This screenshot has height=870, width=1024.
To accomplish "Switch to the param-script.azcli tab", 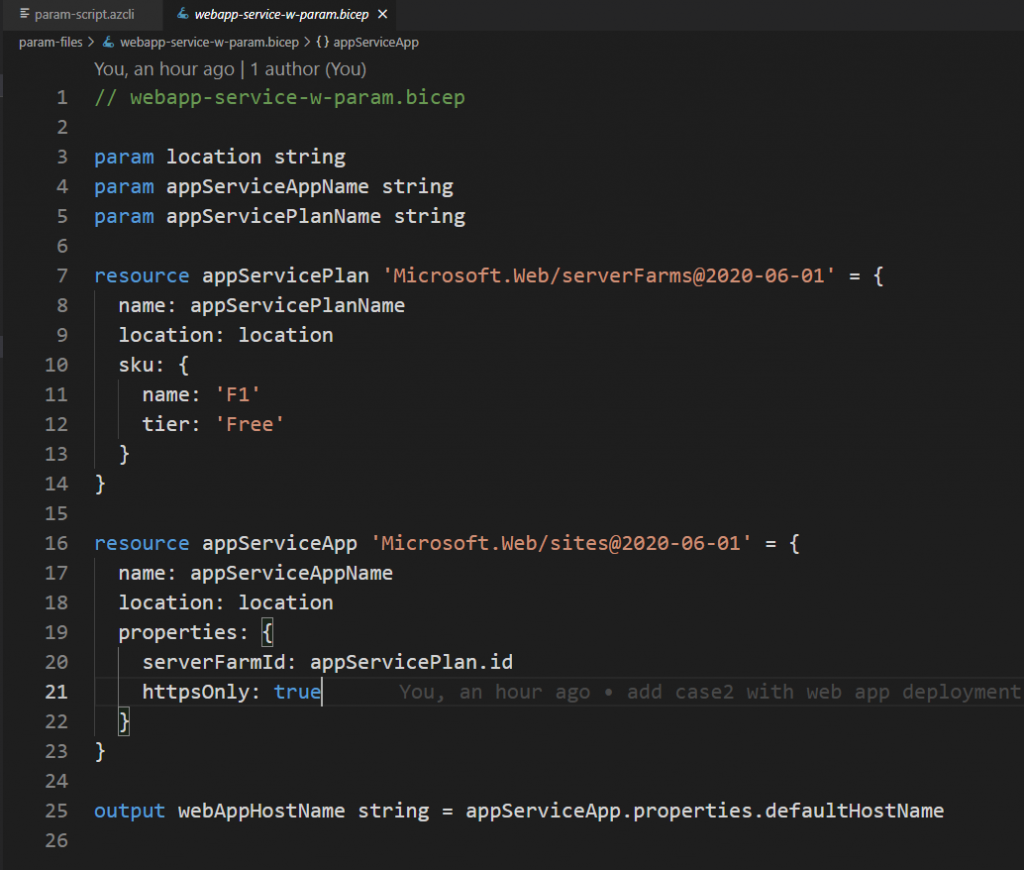I will (83, 15).
